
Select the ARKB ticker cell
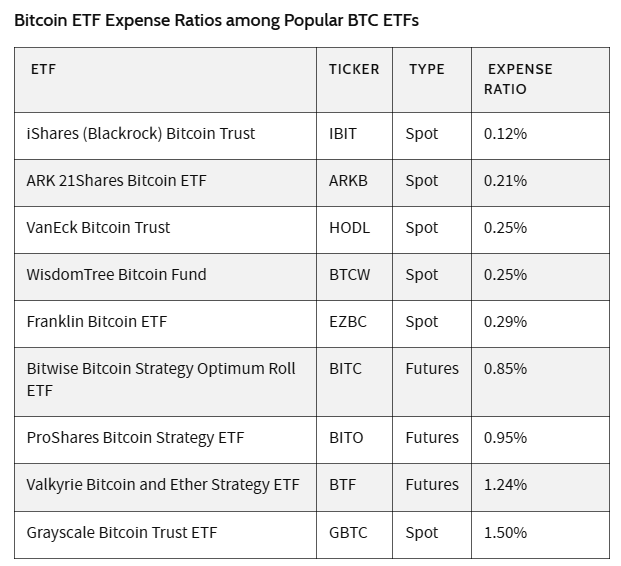(348, 181)
